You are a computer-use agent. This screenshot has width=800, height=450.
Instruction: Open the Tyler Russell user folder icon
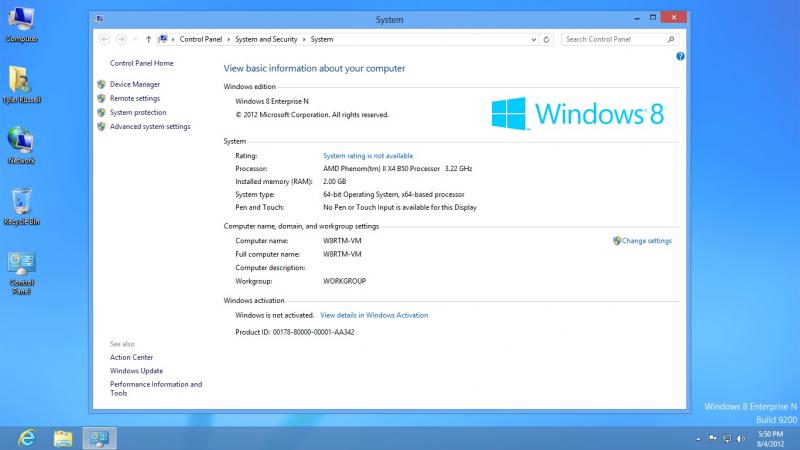coord(21,85)
